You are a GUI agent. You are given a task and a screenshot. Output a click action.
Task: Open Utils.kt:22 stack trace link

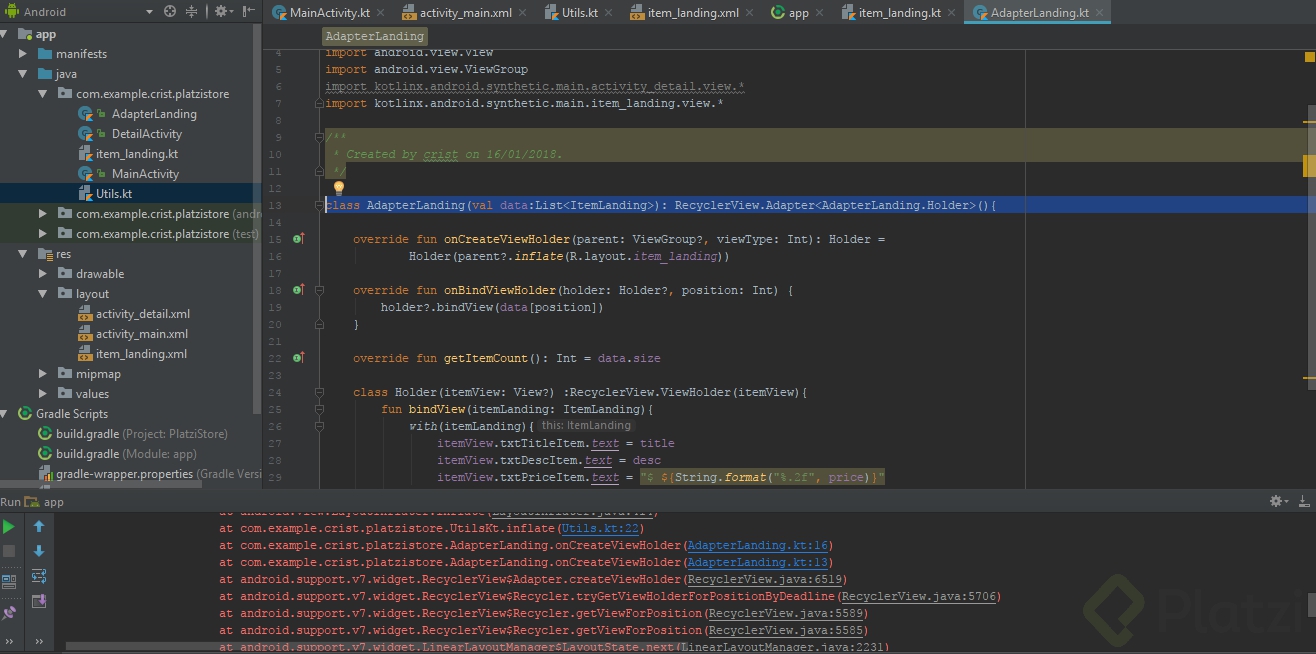(x=601, y=528)
